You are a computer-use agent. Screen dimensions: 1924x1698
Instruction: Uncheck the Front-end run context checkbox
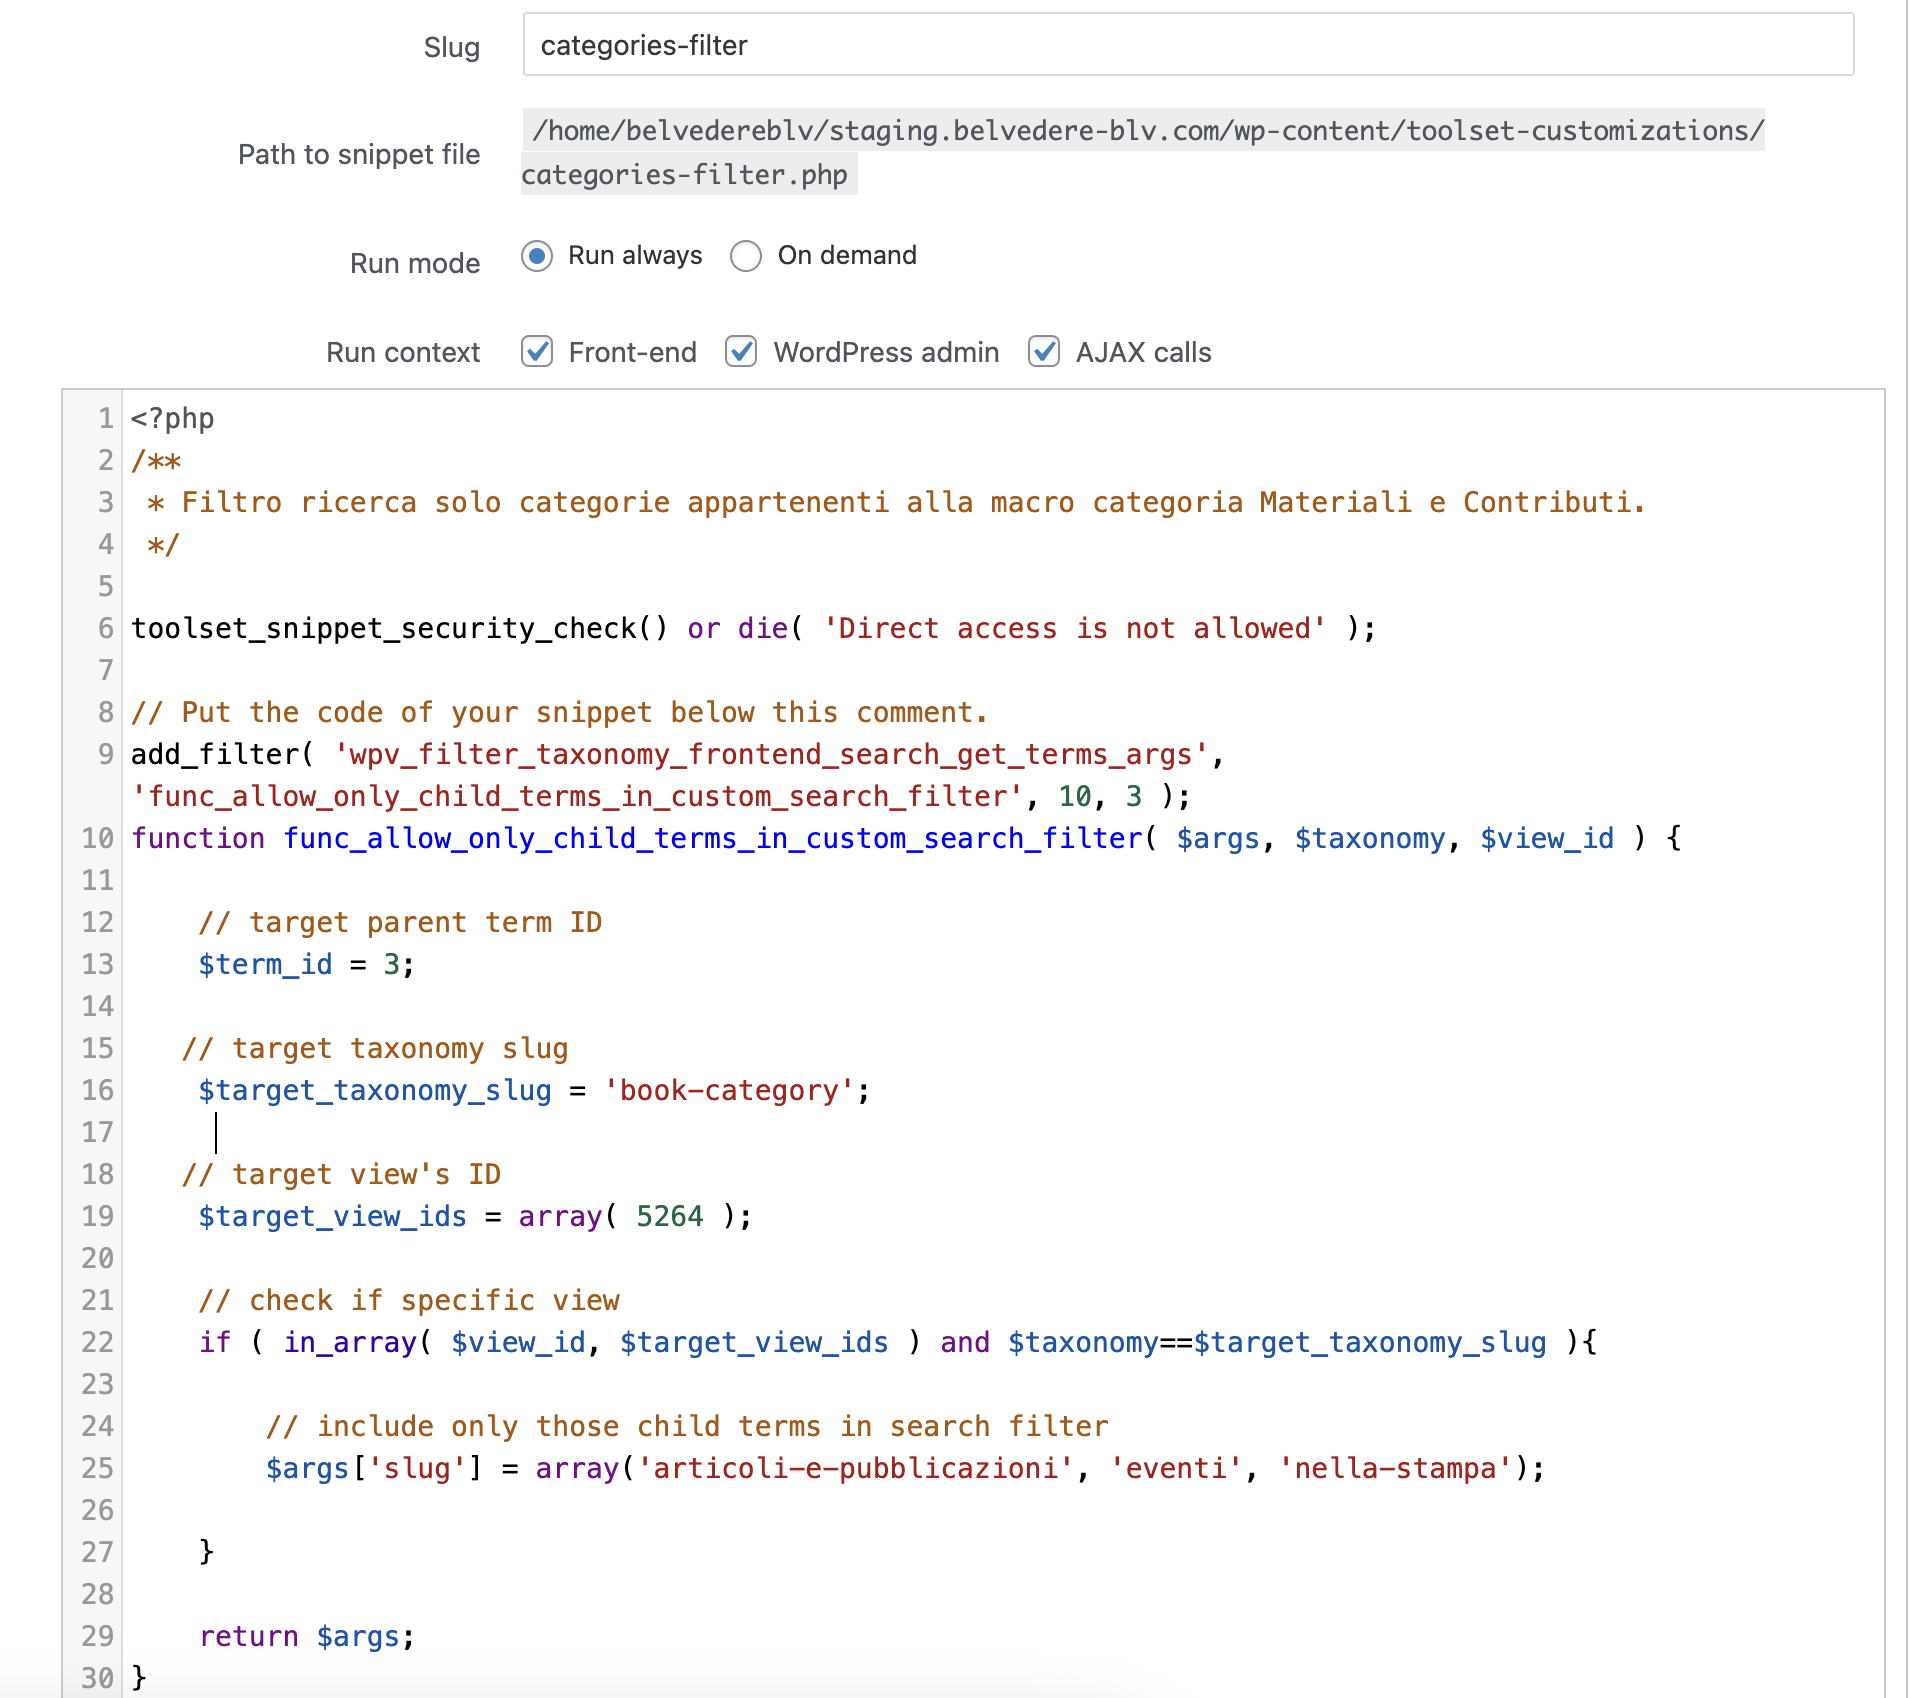[x=537, y=352]
